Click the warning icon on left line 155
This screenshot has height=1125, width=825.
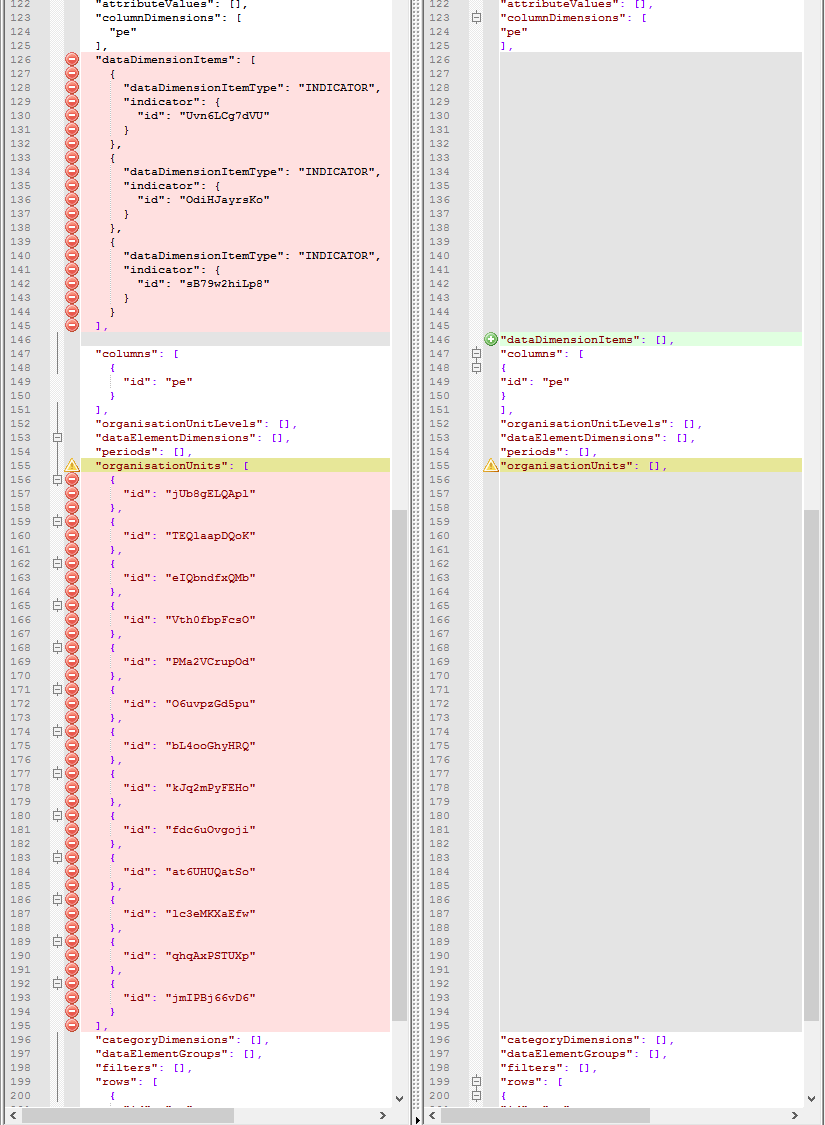pos(72,466)
